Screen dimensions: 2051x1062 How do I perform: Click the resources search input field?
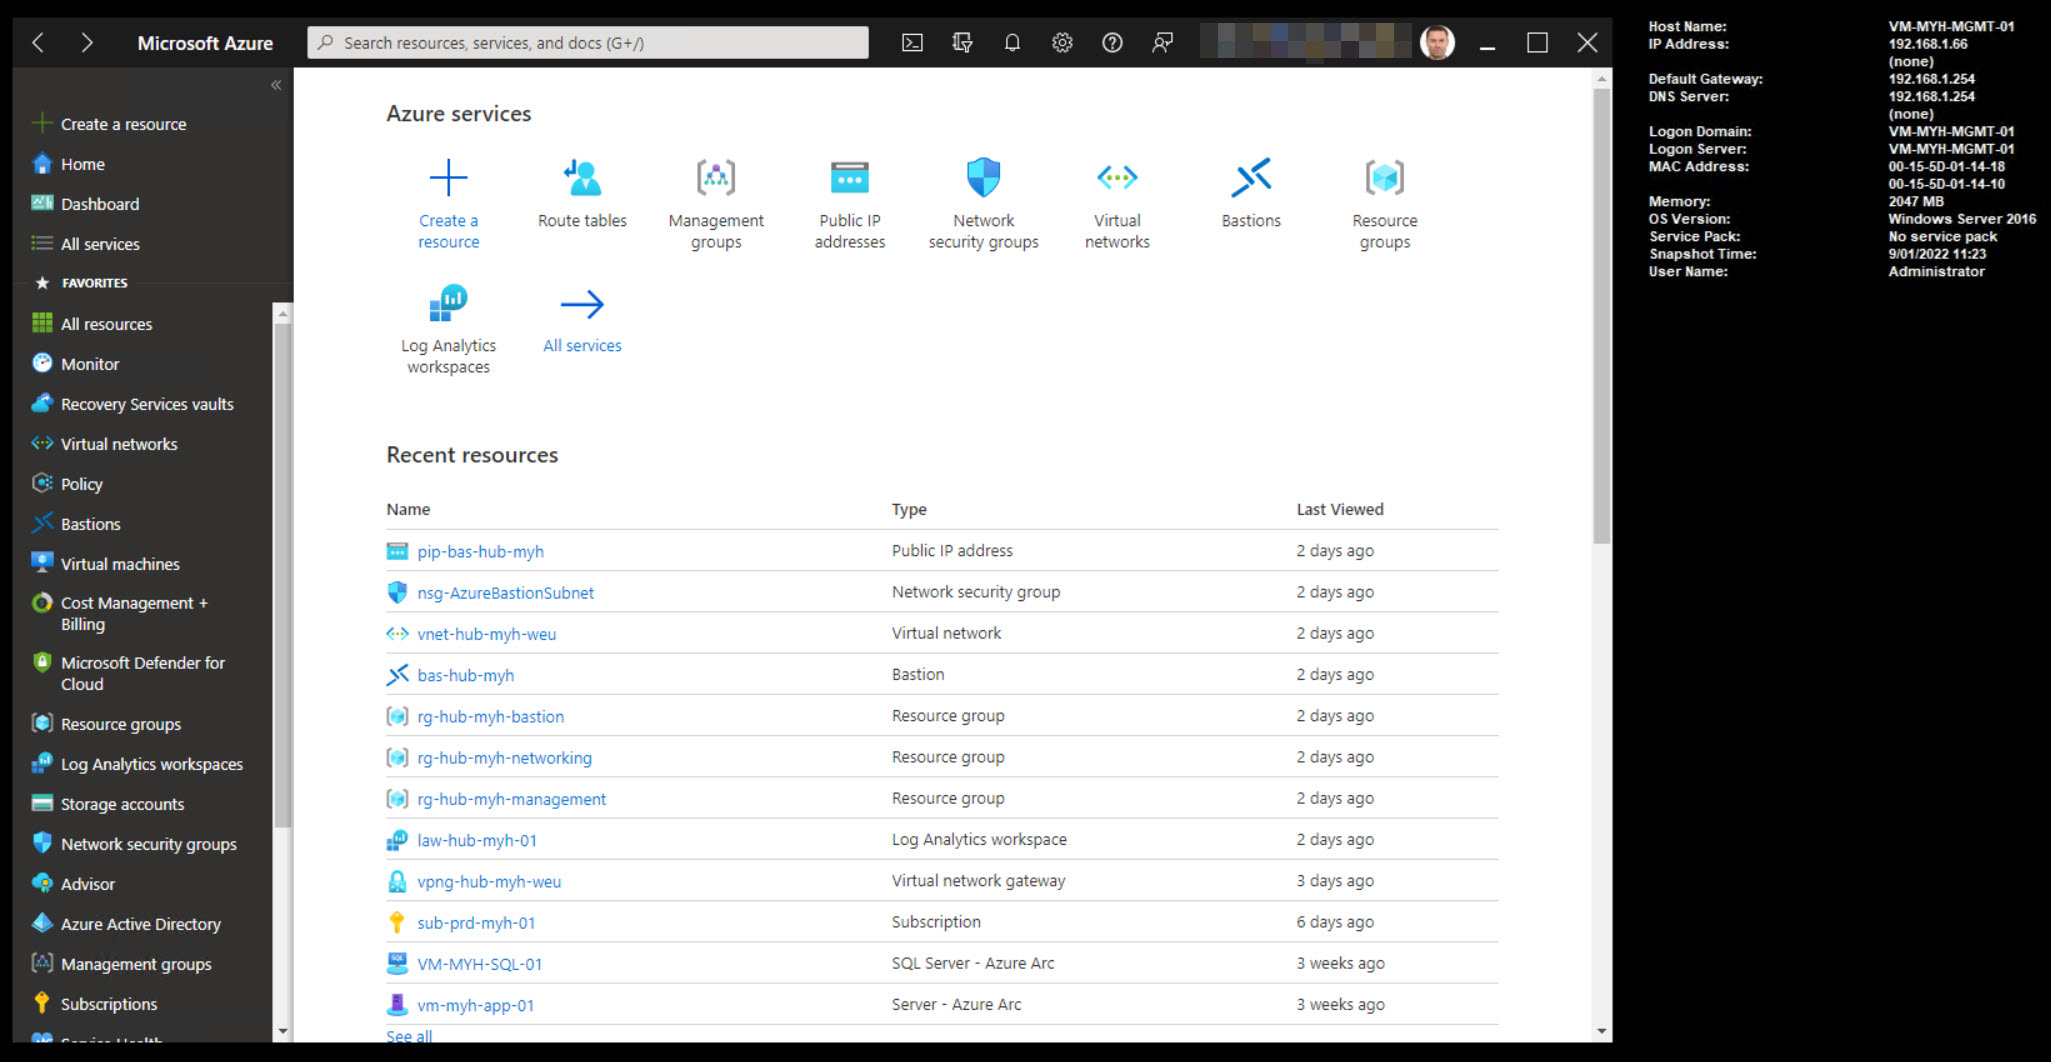coord(587,42)
